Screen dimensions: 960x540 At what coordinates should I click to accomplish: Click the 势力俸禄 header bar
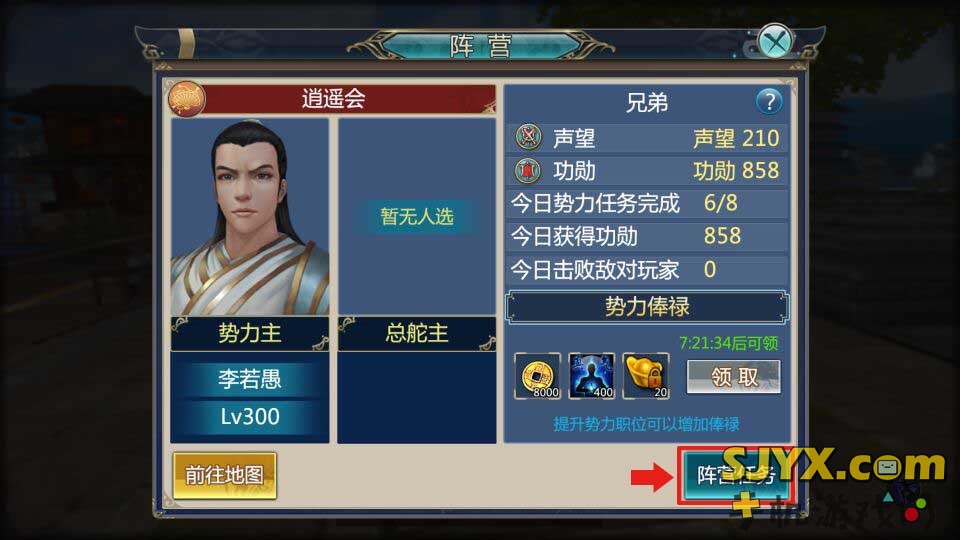(x=647, y=307)
